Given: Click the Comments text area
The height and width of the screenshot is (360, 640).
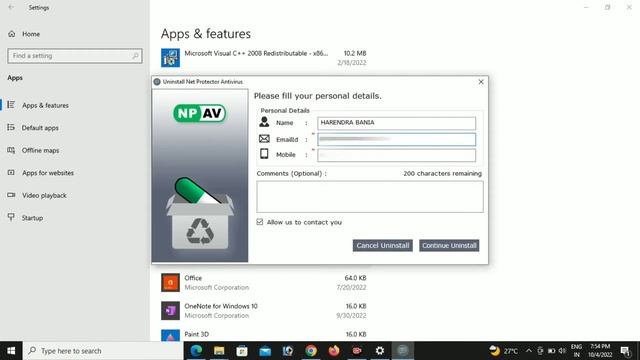Looking at the screenshot, I should point(370,196).
